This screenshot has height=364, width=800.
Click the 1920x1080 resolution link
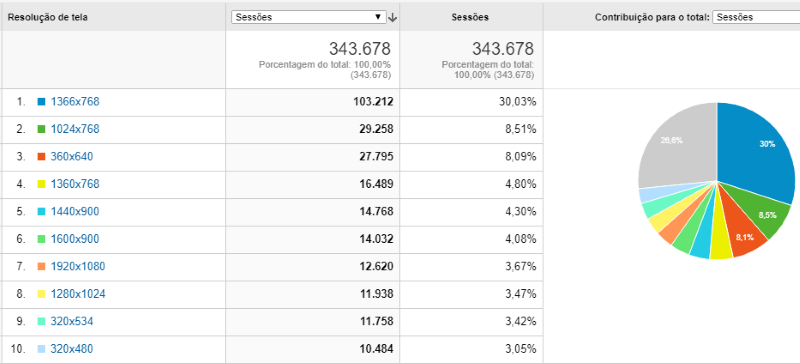[x=78, y=266]
